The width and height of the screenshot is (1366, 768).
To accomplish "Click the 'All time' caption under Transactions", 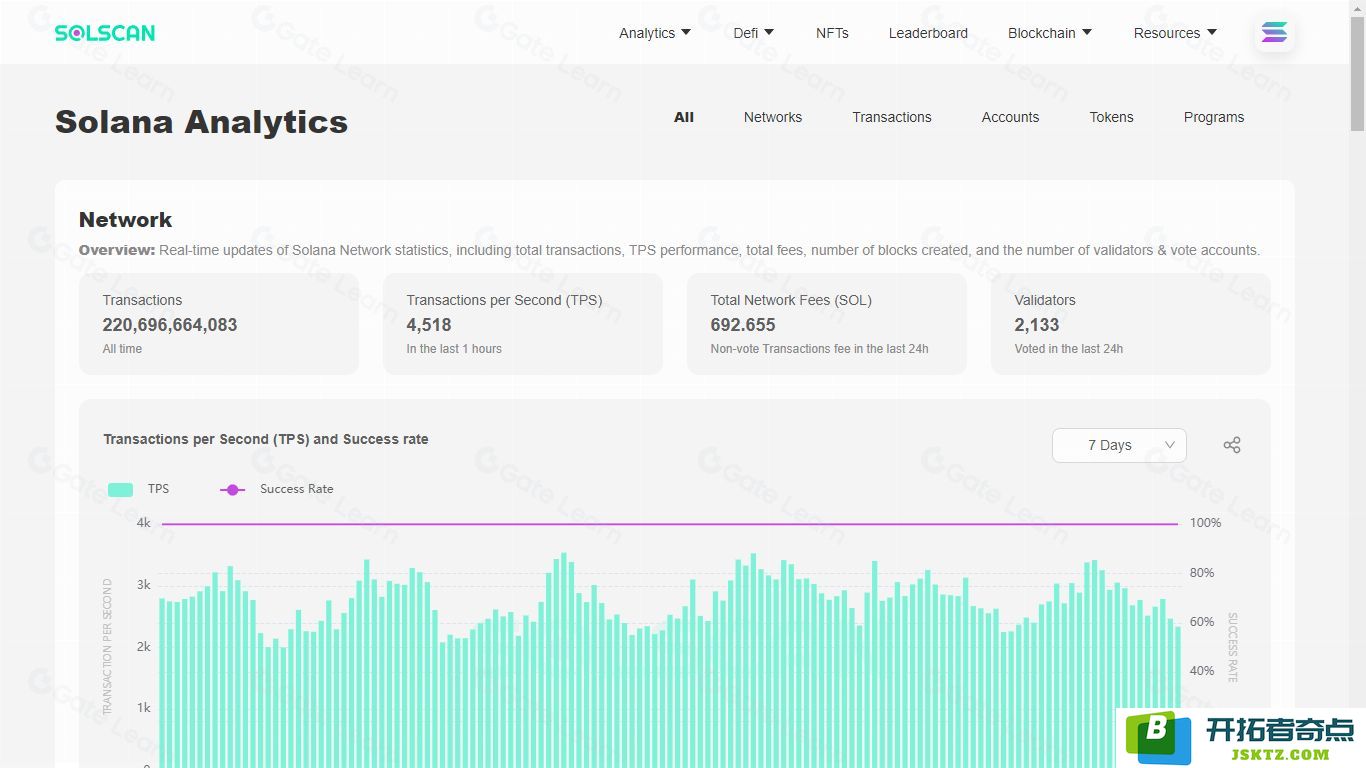I will coord(122,349).
